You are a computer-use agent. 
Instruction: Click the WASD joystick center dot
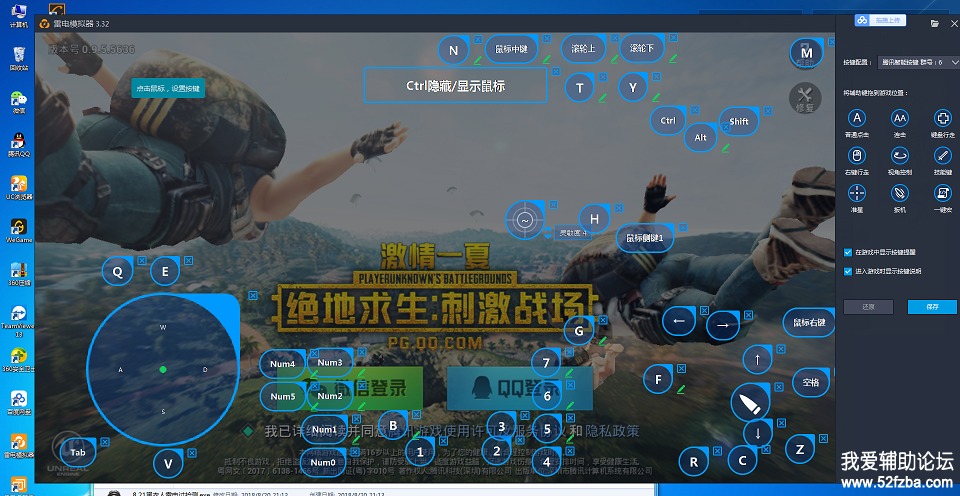[x=163, y=369]
